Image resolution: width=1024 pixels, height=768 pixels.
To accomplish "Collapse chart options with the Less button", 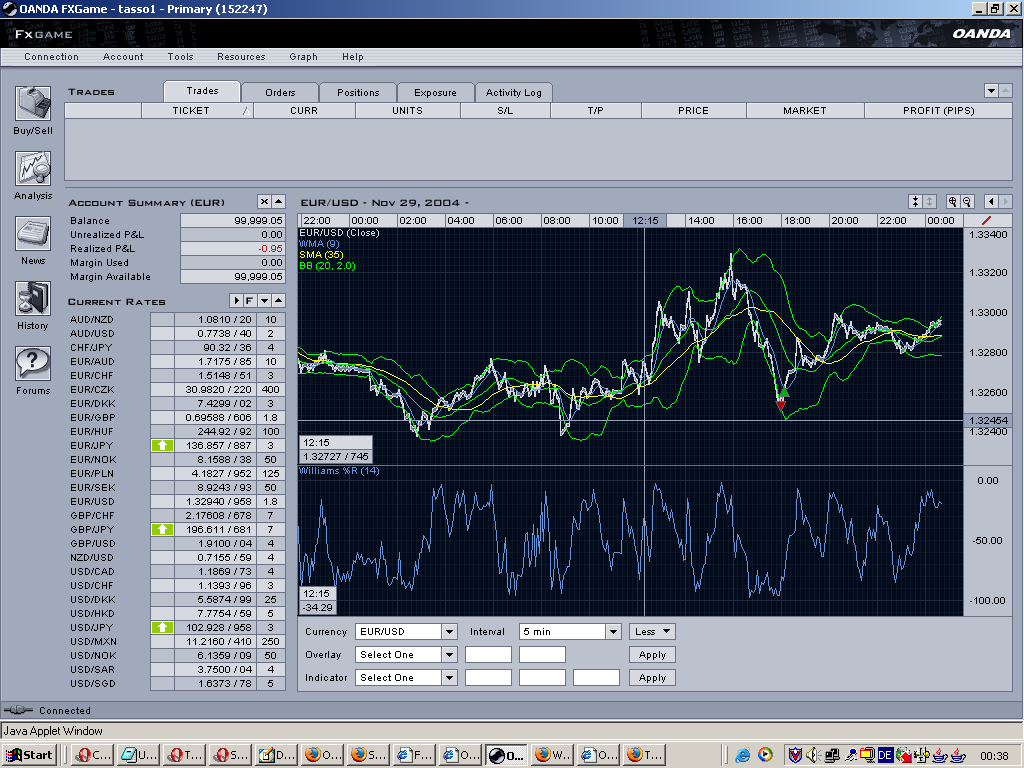I will 652,632.
